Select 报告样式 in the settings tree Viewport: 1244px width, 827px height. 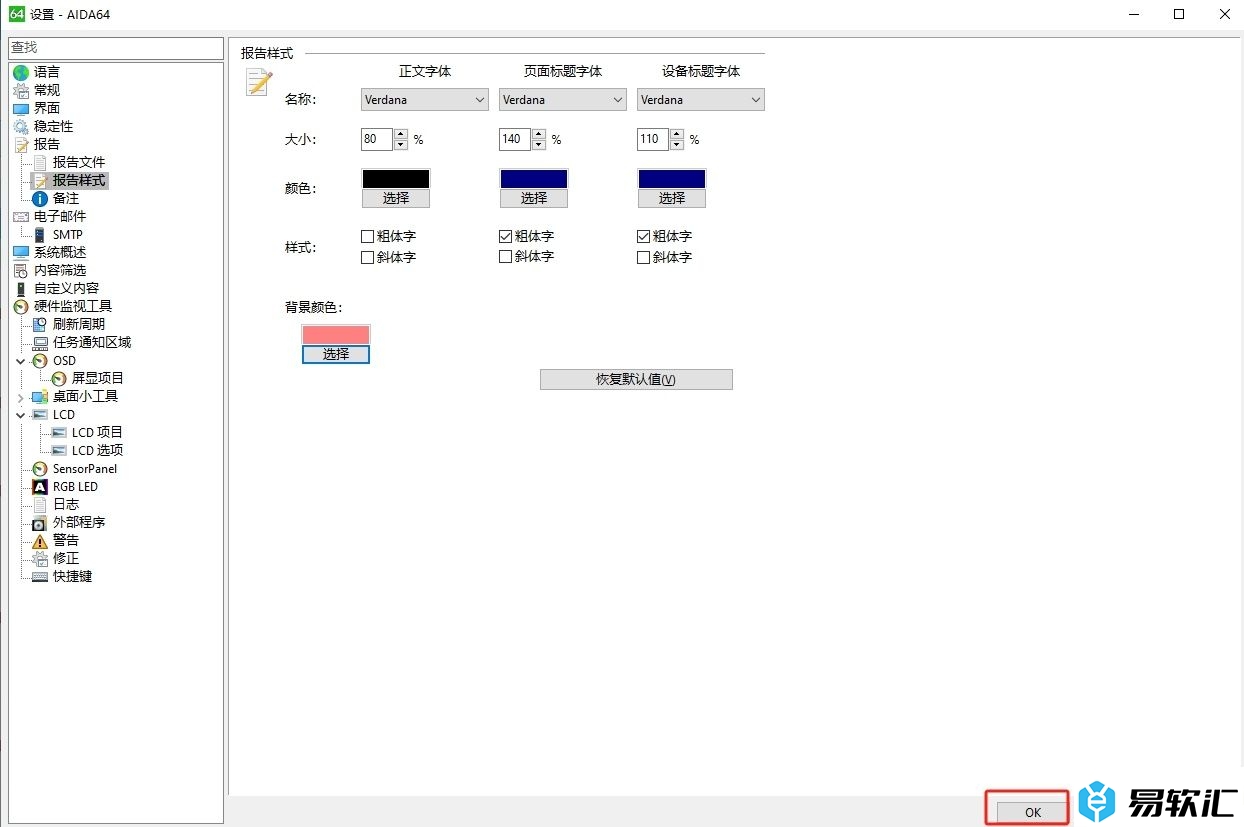click(79, 180)
